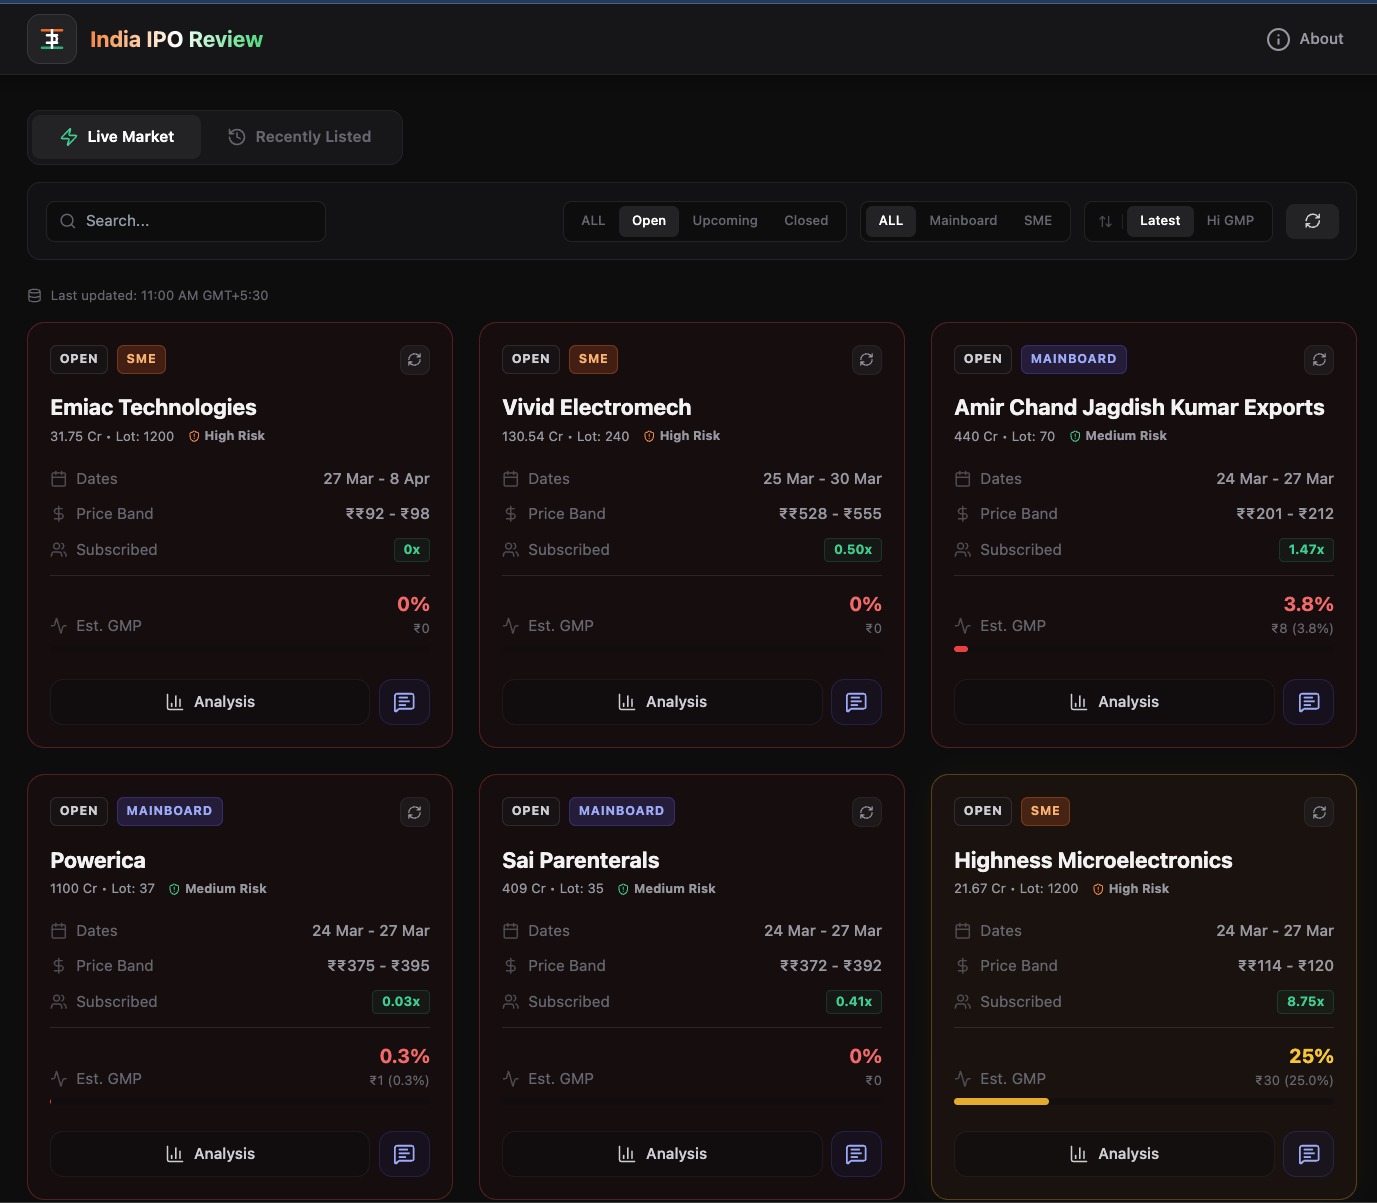The image size is (1377, 1203).
Task: Select the Open status filter
Action: [x=649, y=221]
